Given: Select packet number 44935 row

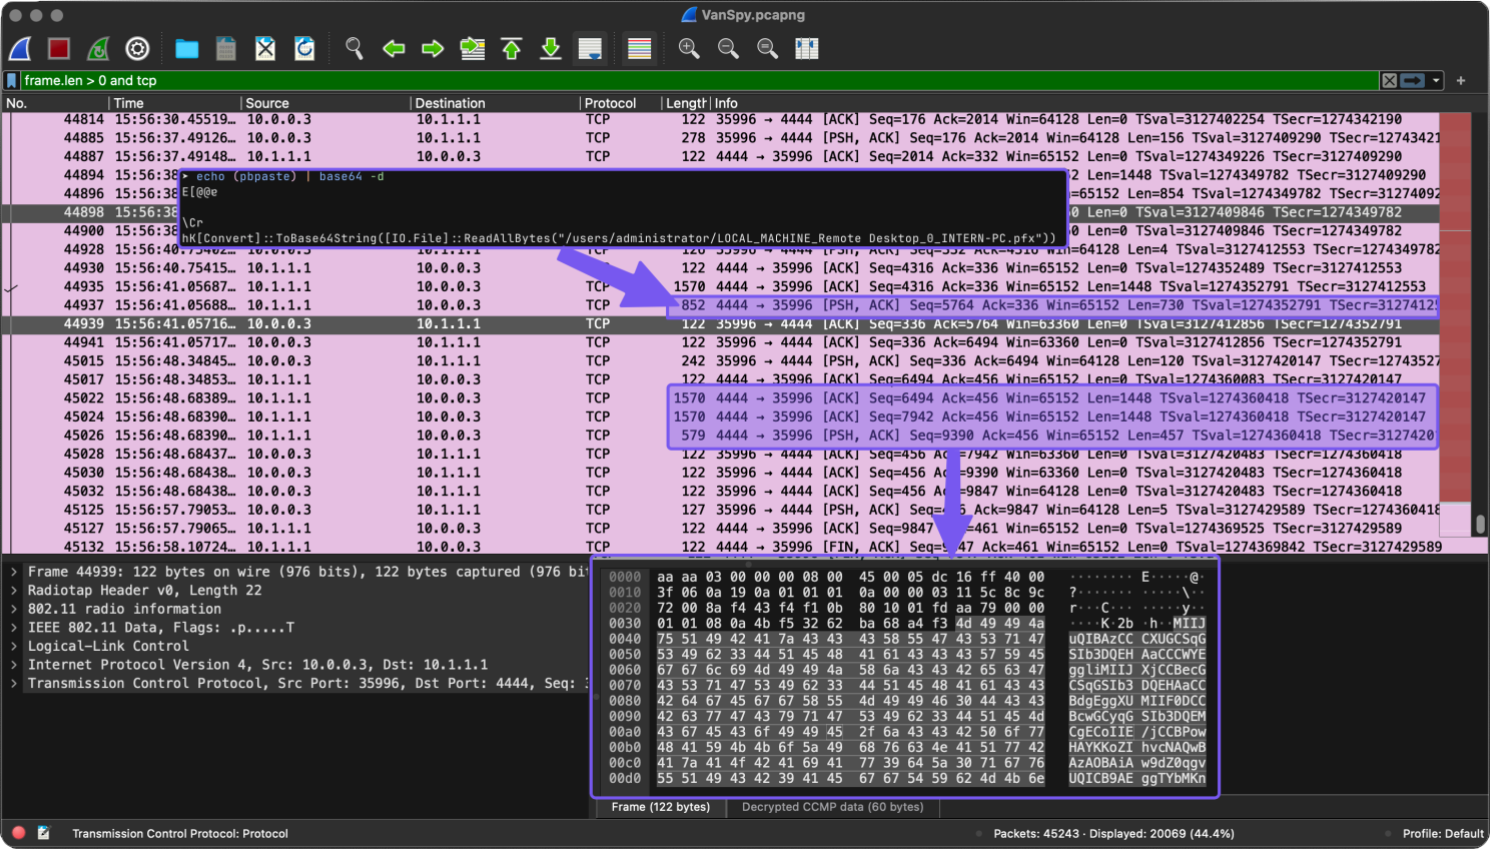Looking at the screenshot, I should 720,286.
